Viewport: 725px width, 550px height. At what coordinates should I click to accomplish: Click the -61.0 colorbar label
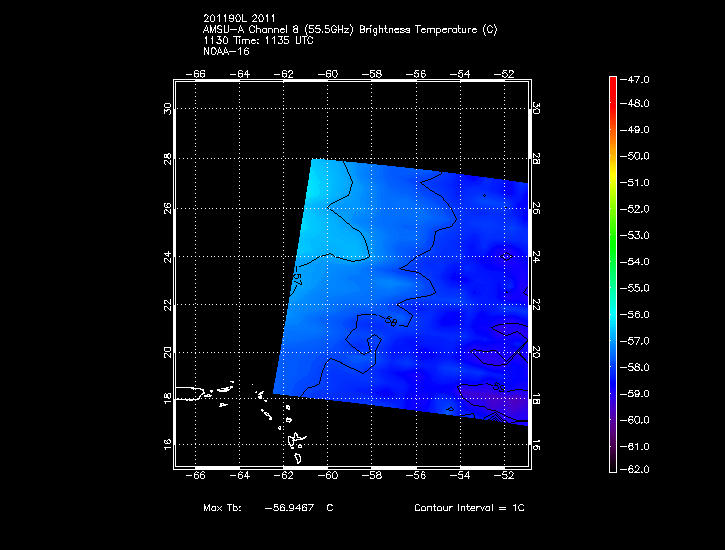(x=634, y=446)
